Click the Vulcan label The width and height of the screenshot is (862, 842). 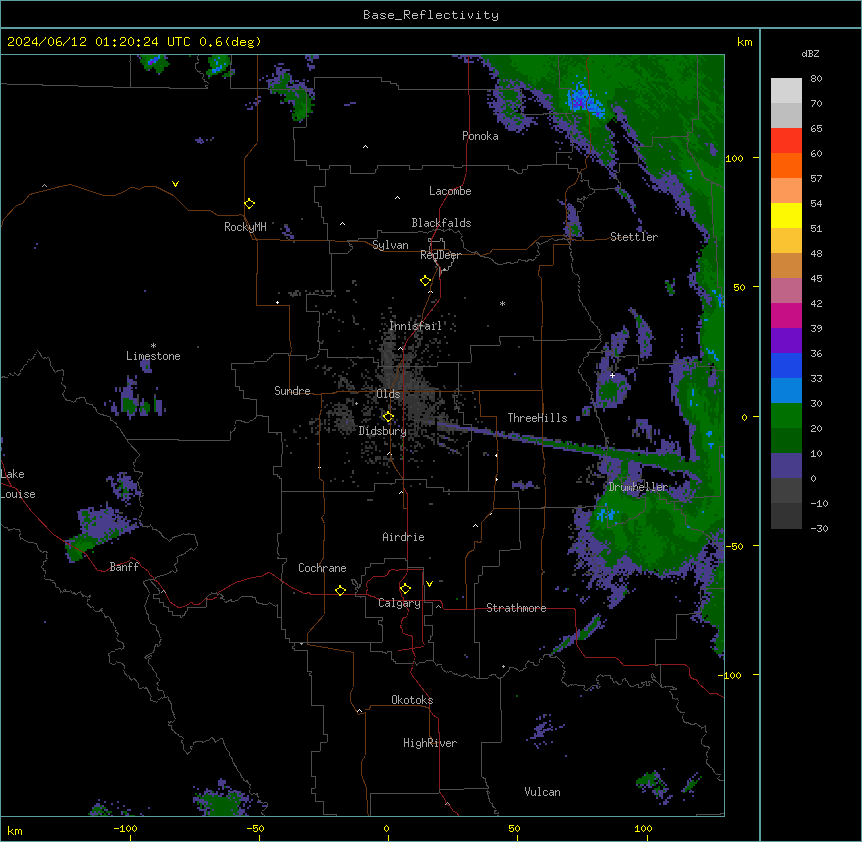[543, 792]
